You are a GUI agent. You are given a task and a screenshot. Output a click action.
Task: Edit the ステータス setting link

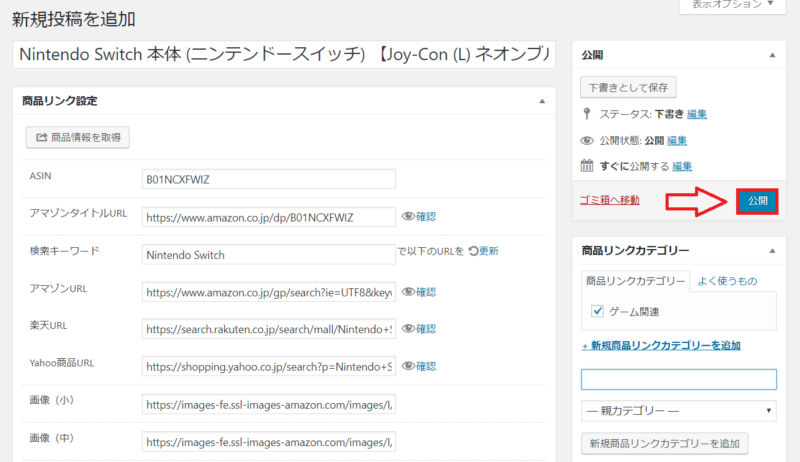tap(697, 114)
